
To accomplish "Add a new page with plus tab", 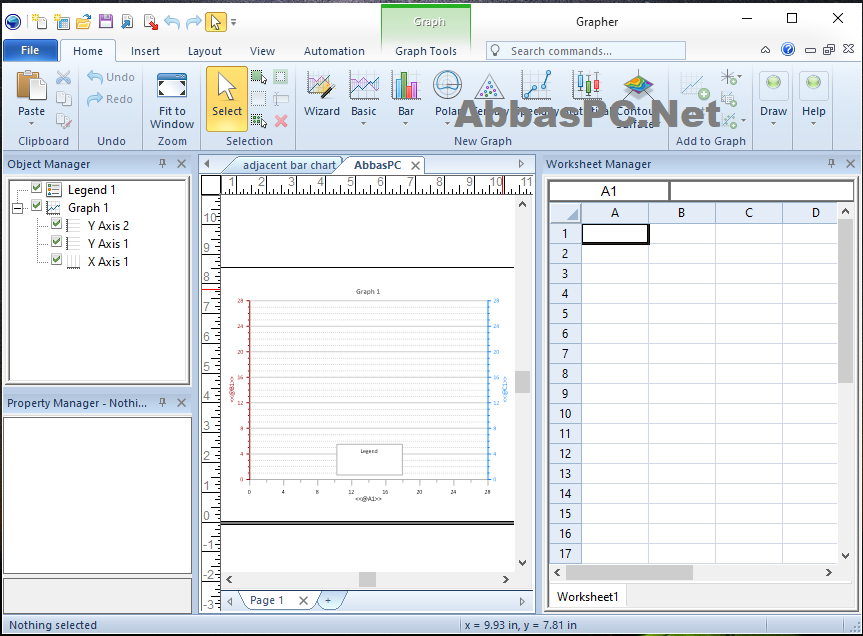I will (328, 600).
